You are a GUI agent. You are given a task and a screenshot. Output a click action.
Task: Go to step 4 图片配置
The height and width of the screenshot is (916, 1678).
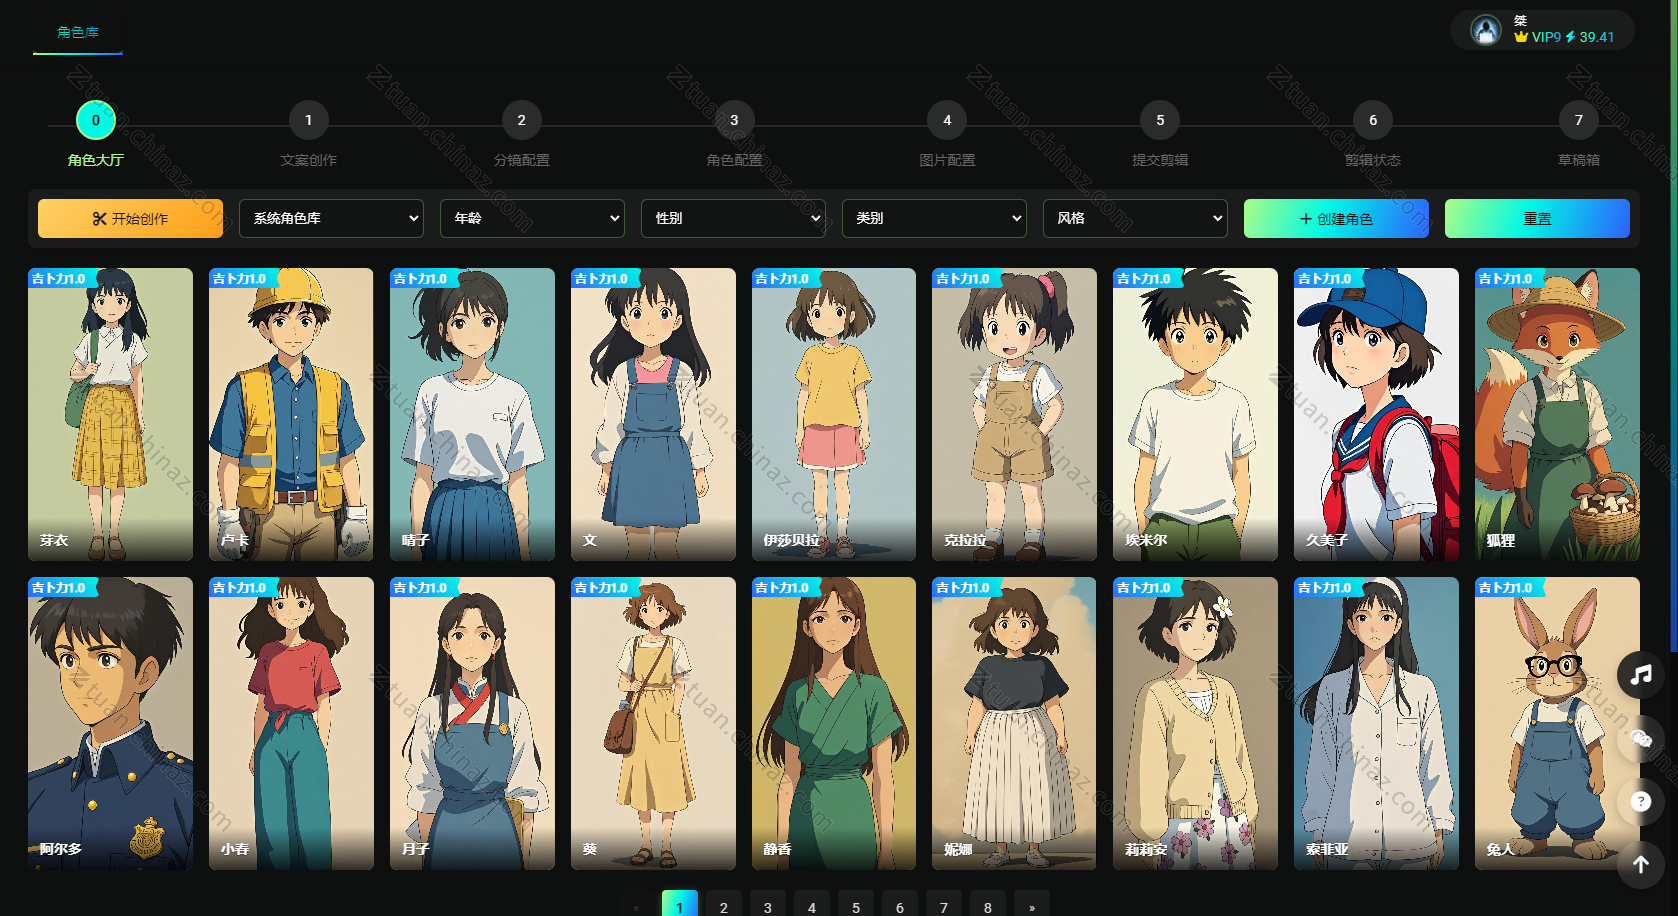947,120
